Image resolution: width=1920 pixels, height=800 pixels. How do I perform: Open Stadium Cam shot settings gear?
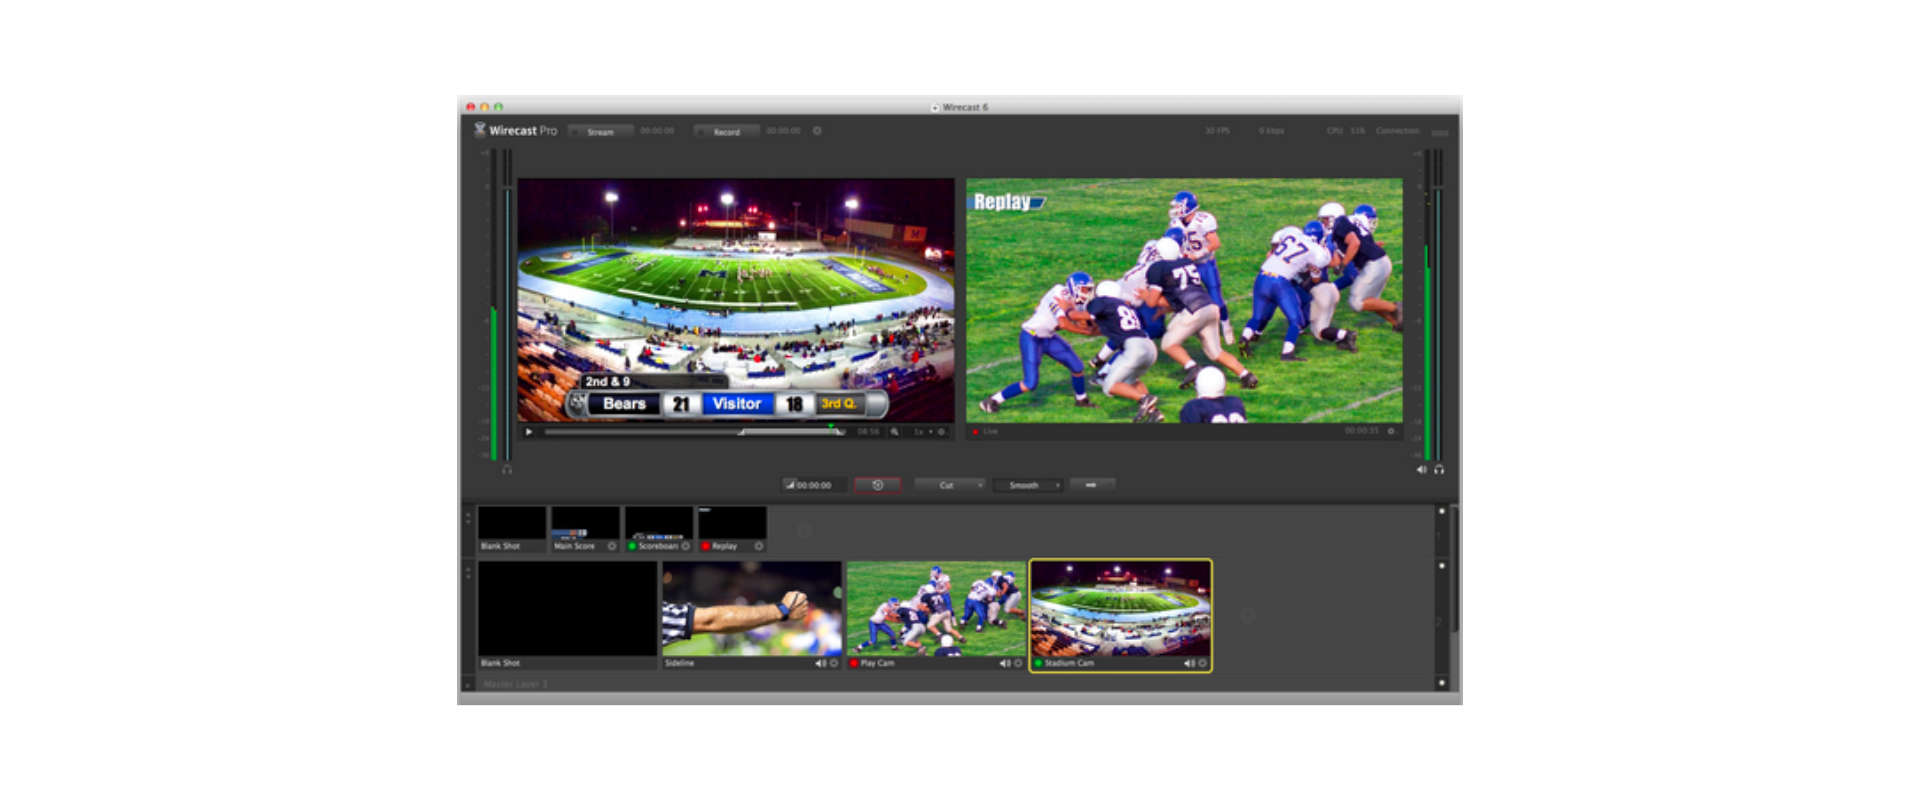click(x=1202, y=663)
